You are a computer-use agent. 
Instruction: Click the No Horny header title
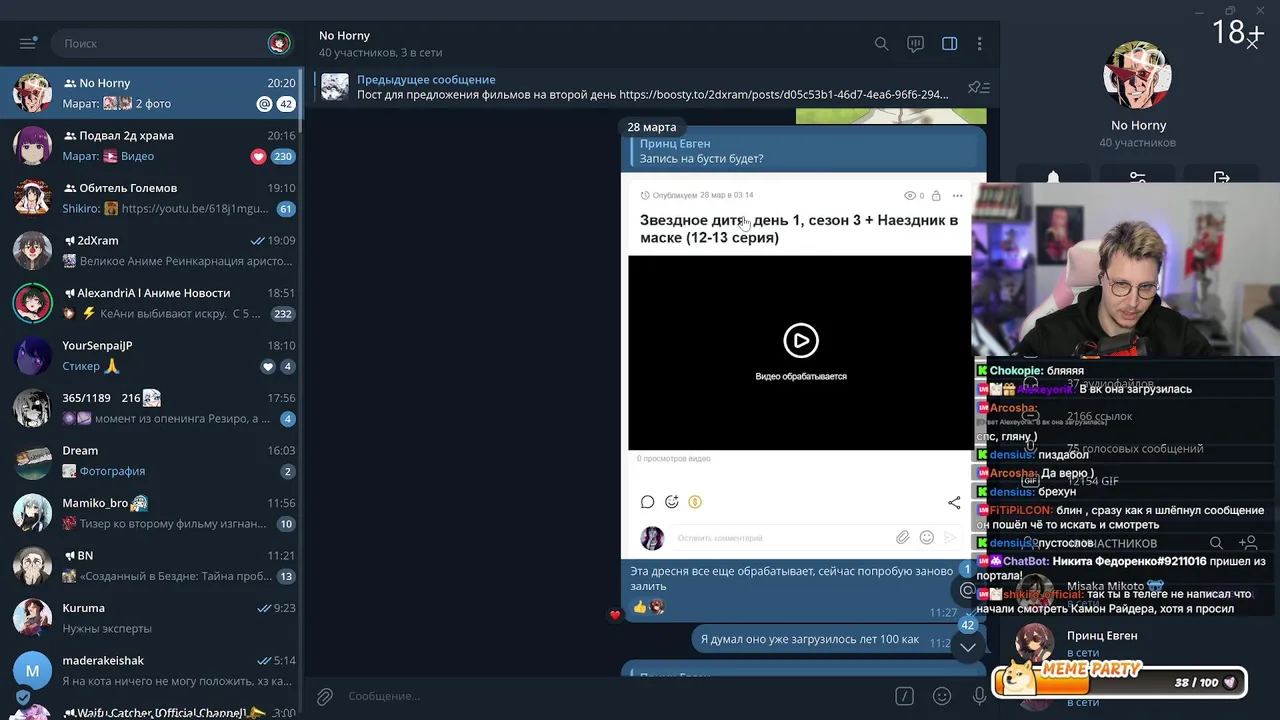tap(344, 35)
